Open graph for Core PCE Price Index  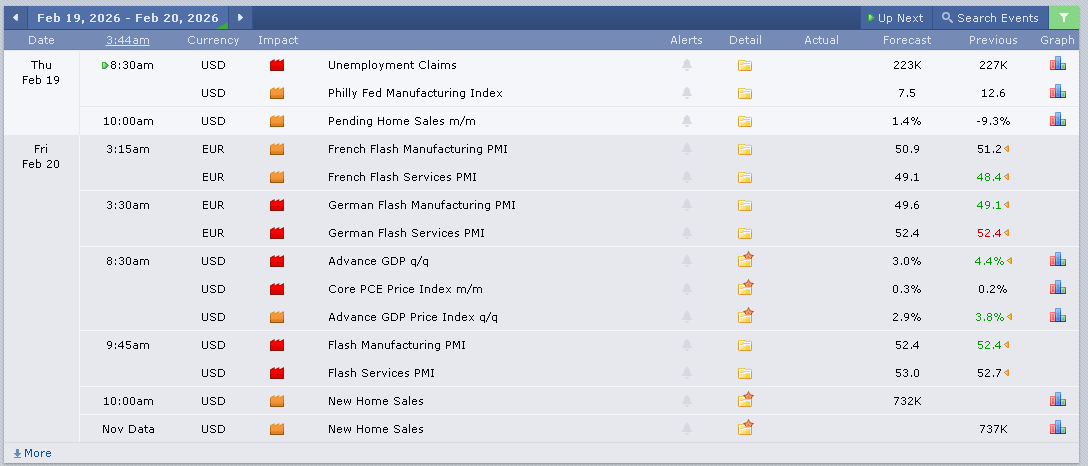(1057, 289)
